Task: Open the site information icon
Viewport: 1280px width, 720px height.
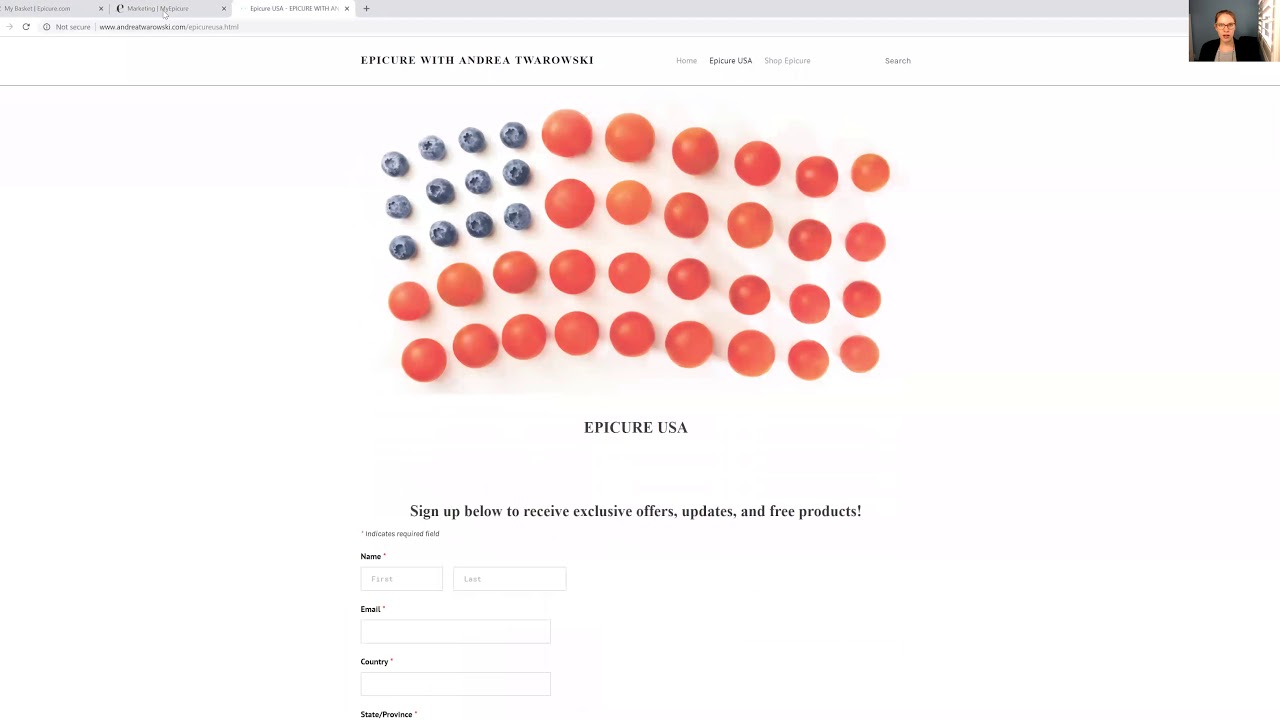Action: click(46, 27)
